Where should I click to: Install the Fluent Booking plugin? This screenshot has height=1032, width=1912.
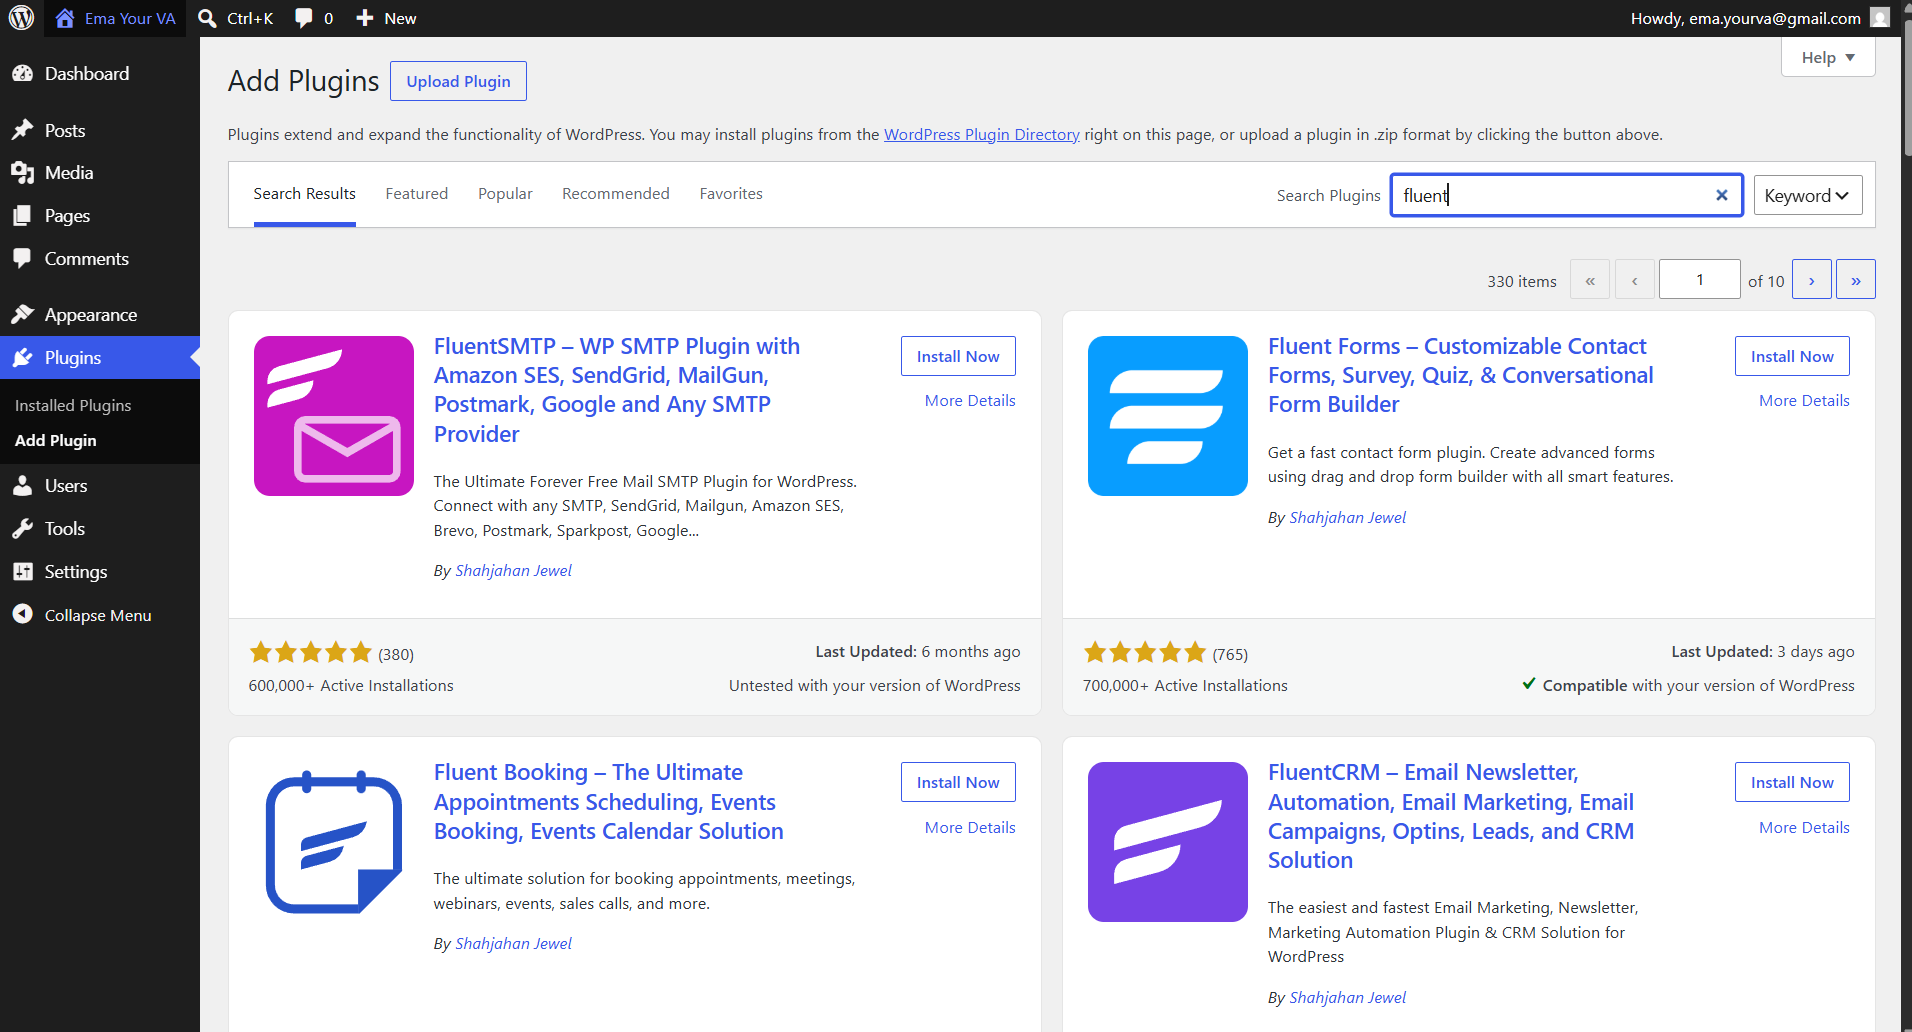click(x=958, y=782)
